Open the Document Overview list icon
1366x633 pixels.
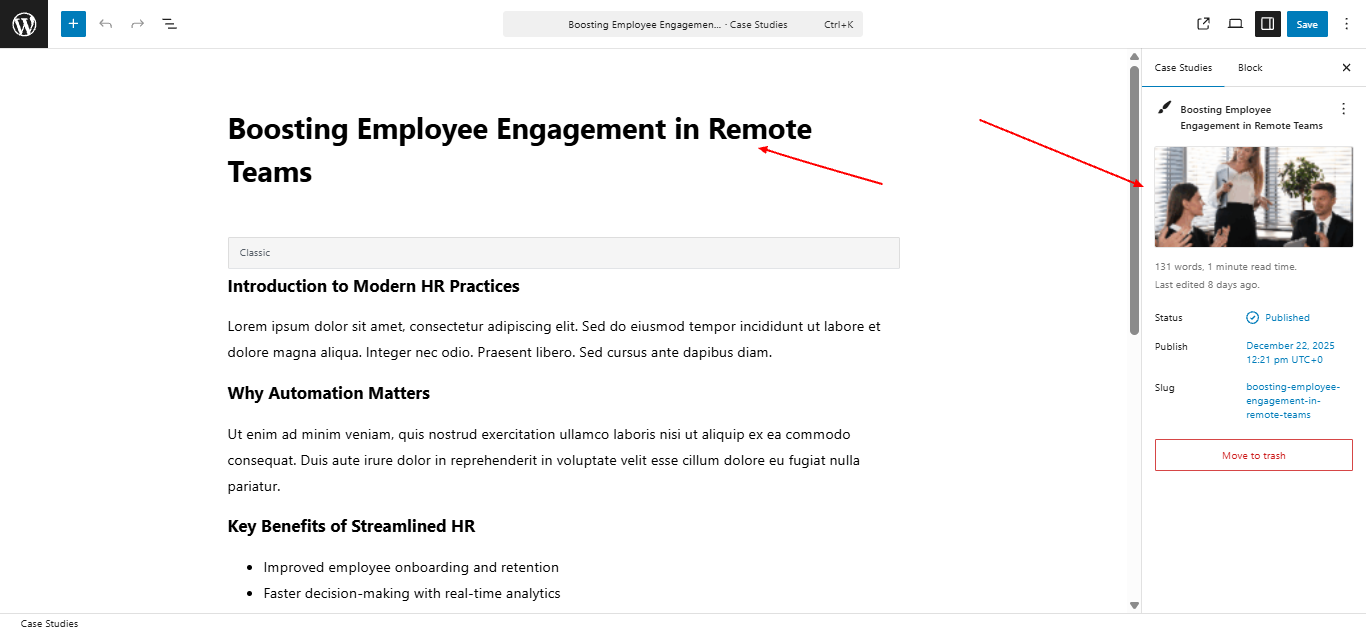tap(170, 24)
